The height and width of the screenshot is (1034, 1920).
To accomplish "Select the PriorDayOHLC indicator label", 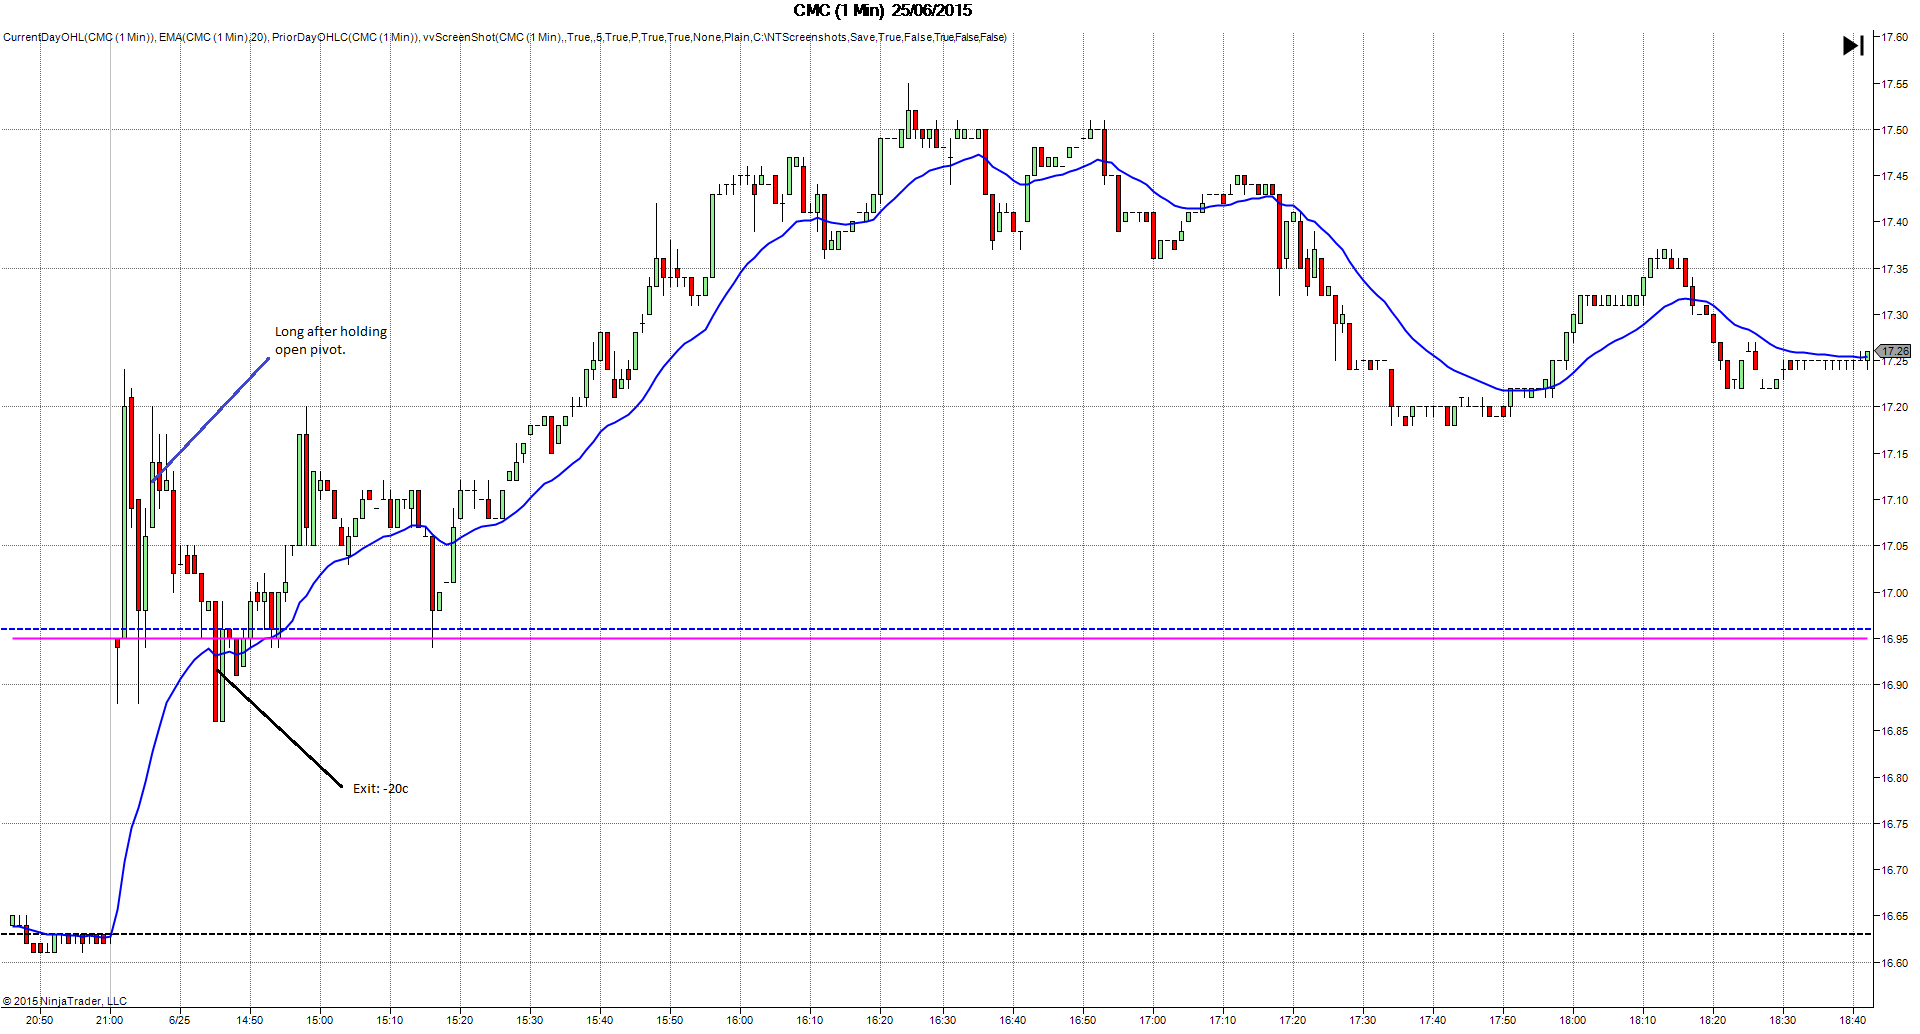I will (x=345, y=37).
